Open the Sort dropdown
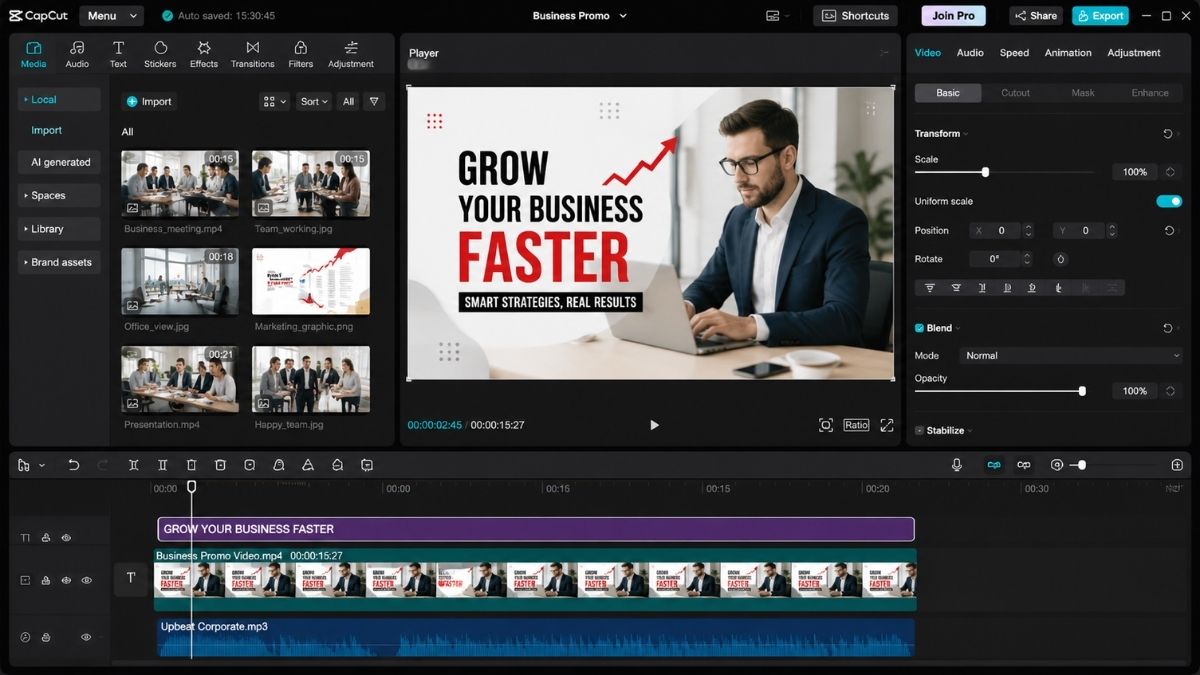Screen dimensions: 1200x675 coord(313,101)
